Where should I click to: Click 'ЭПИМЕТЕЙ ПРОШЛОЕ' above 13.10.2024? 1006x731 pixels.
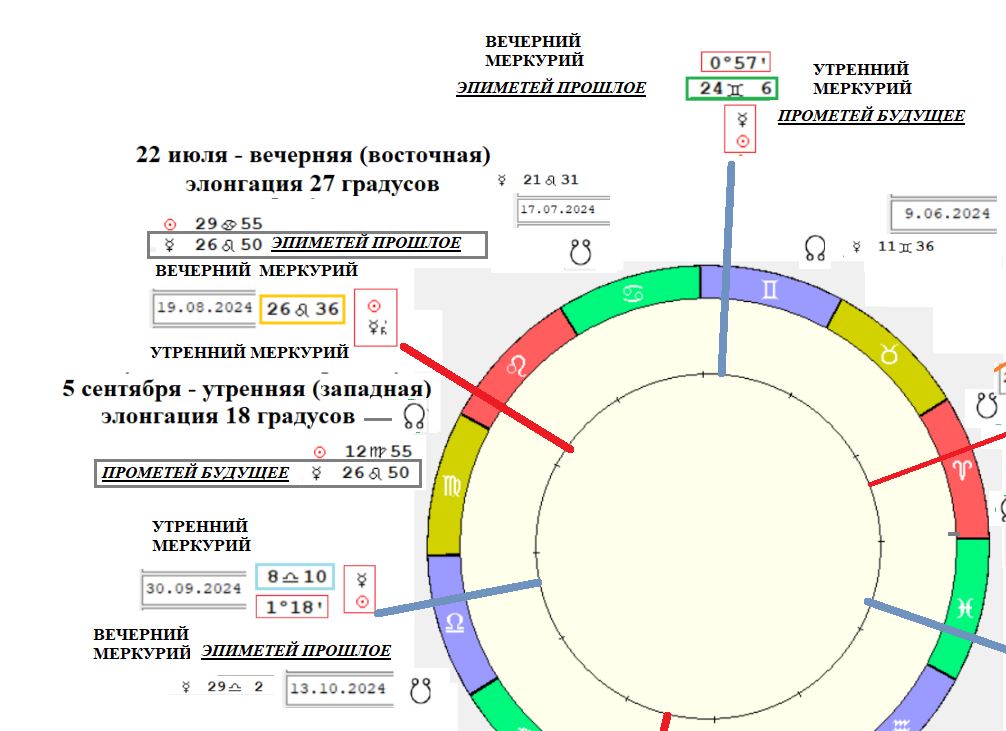pyautogui.click(x=296, y=651)
